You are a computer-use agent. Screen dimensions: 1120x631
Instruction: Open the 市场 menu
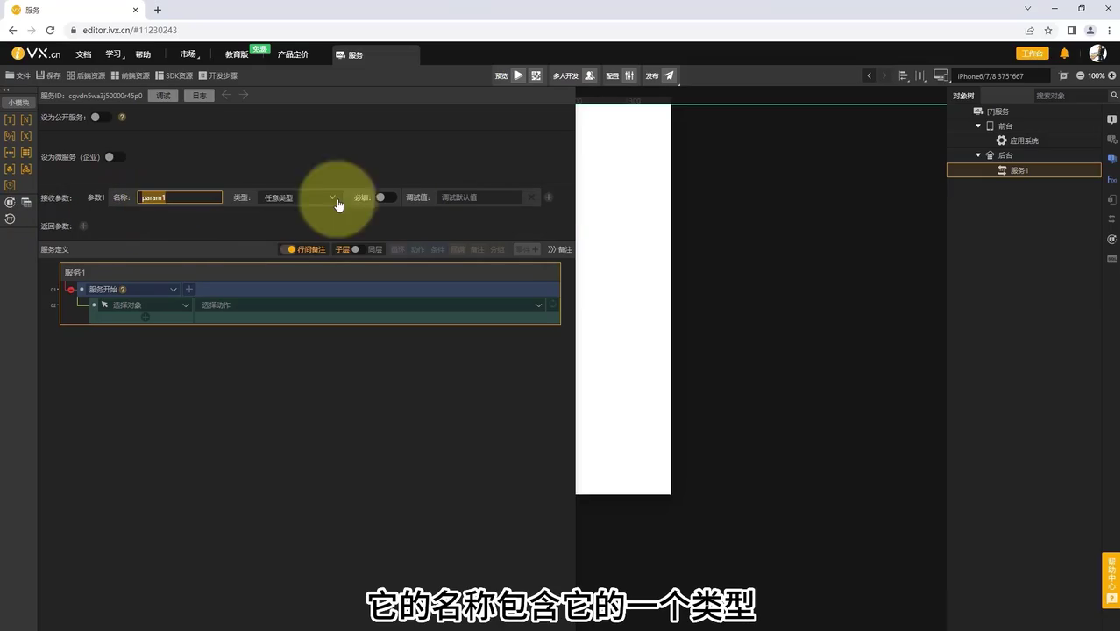[189, 54]
